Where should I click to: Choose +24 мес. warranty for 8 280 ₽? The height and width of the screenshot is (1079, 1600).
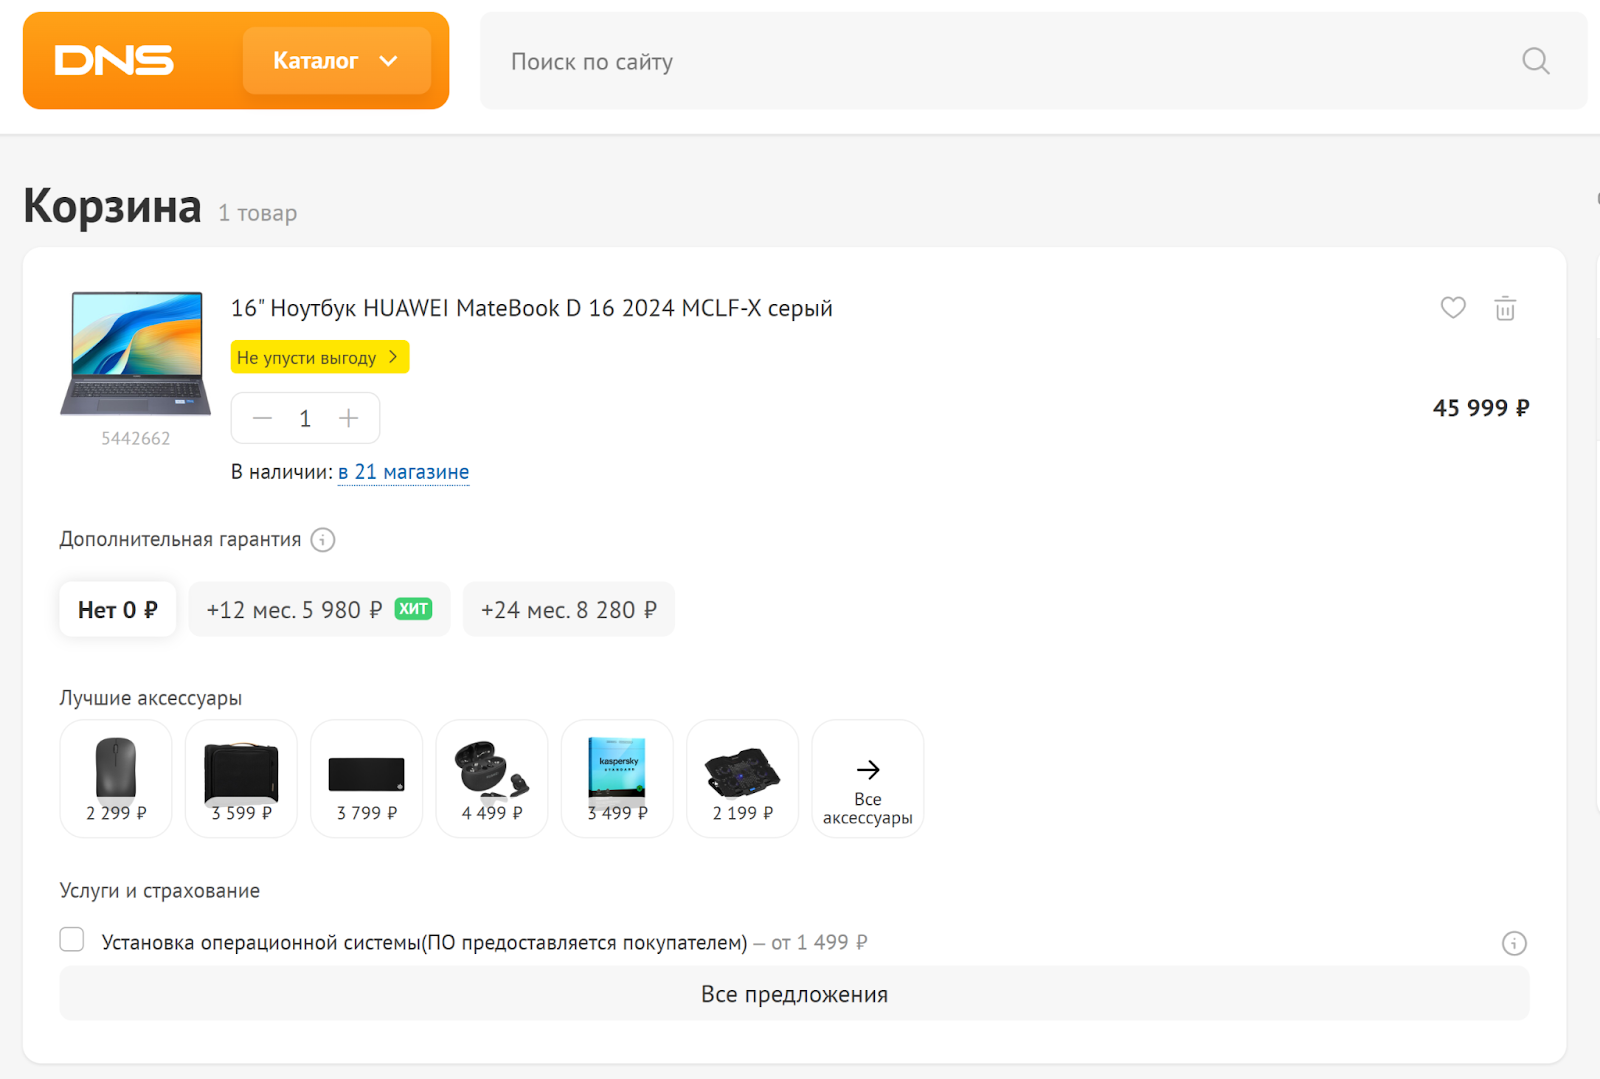[x=568, y=610]
